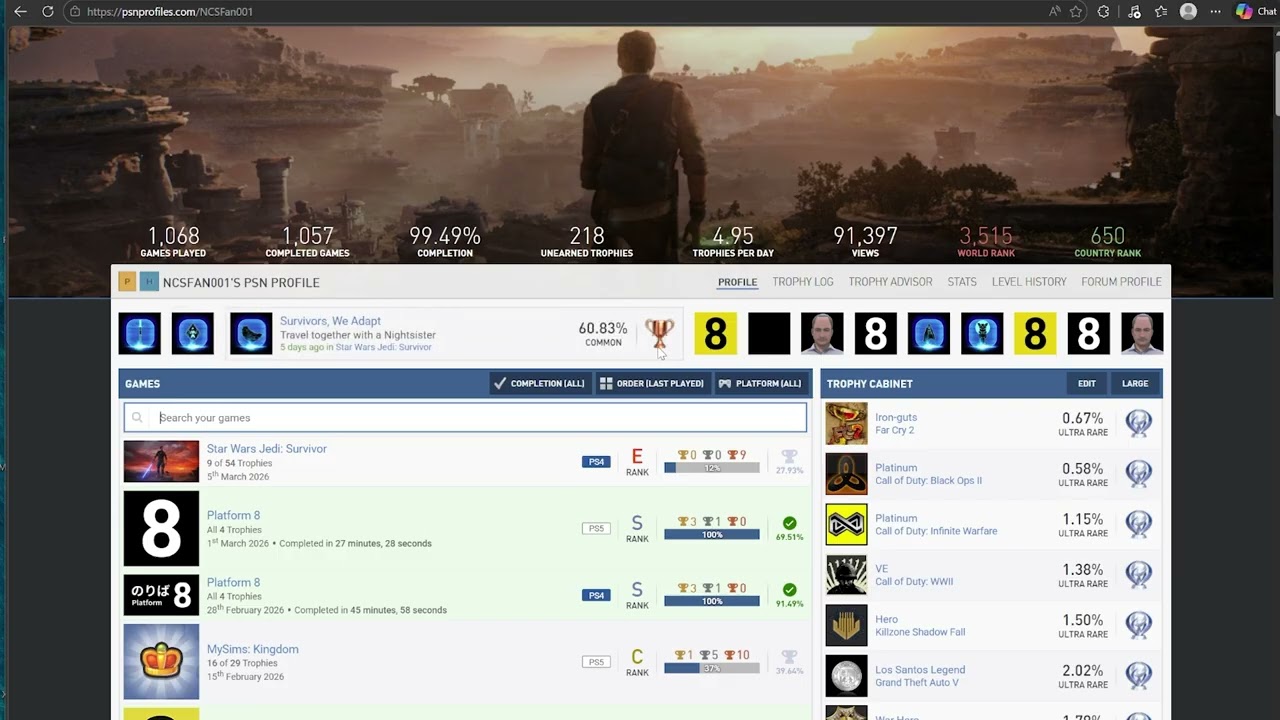Open the TROPHY ADVISOR tab
The image size is (1280, 720).
tap(890, 282)
